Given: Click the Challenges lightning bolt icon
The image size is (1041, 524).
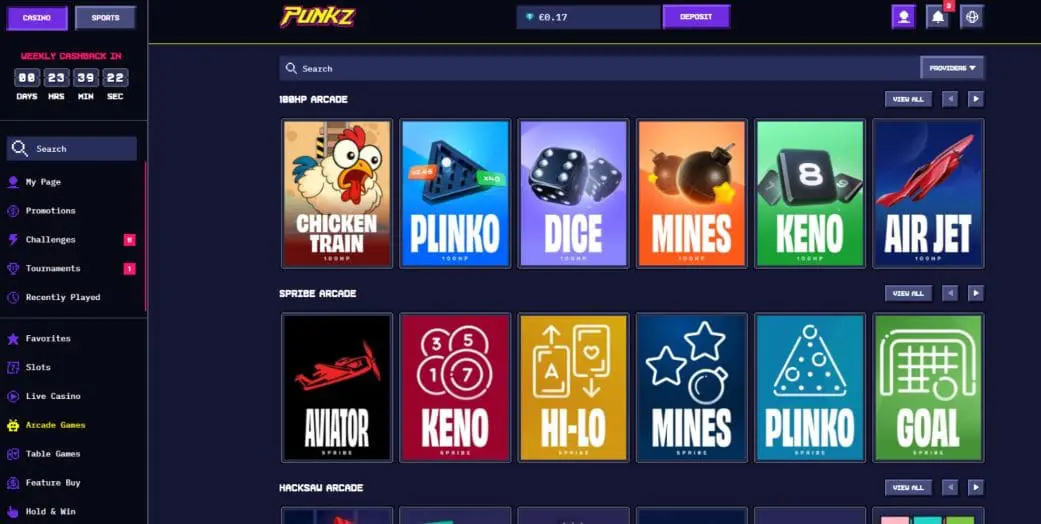Looking at the screenshot, I should (x=13, y=240).
